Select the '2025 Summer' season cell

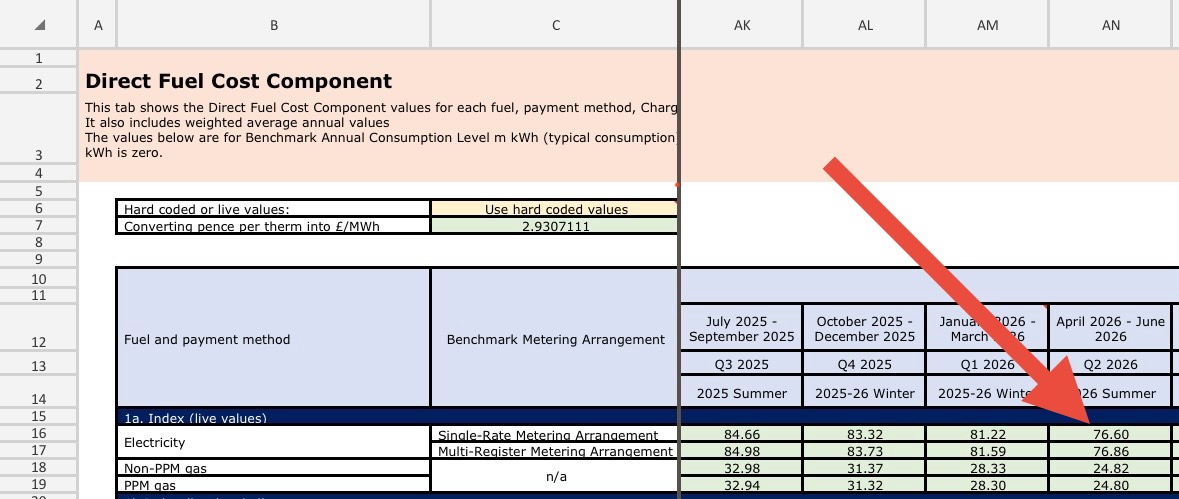click(x=741, y=393)
